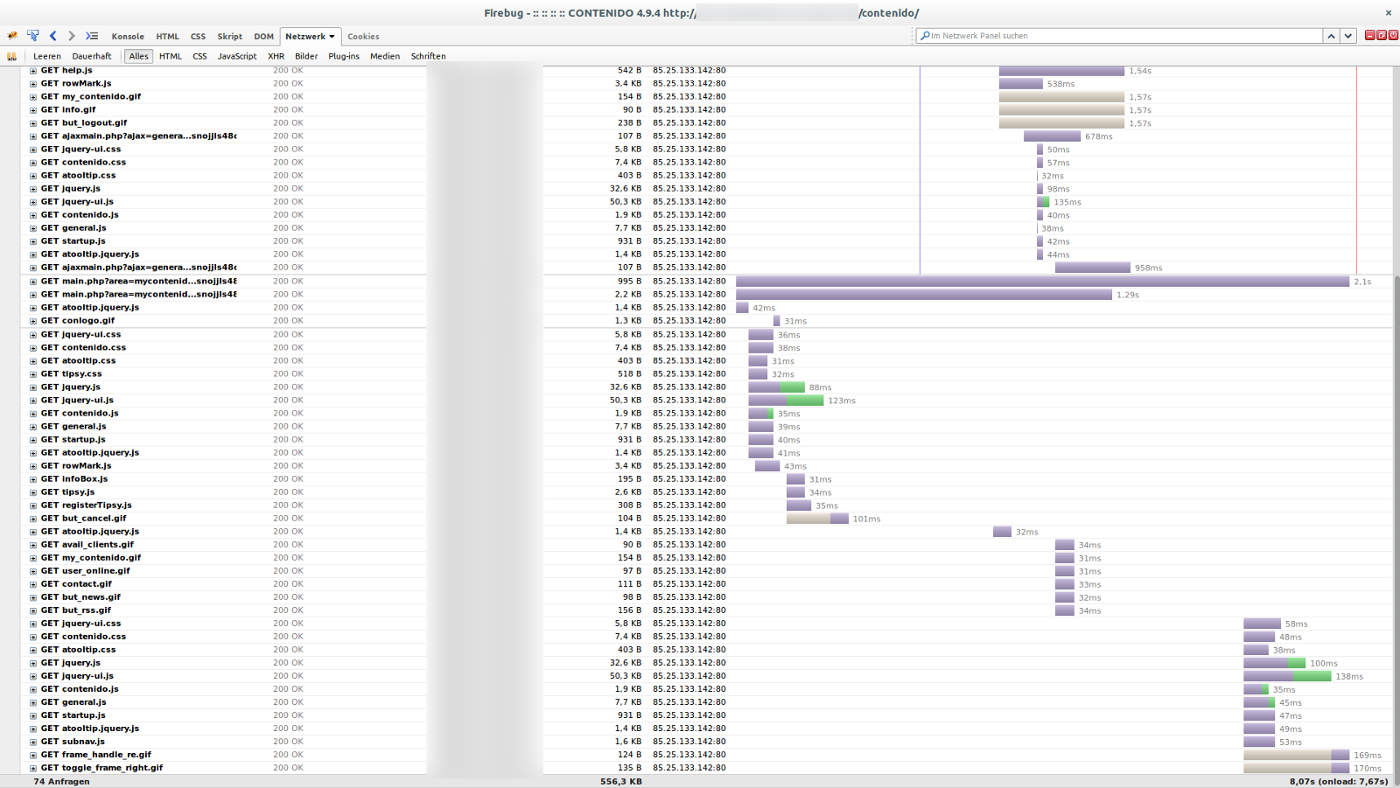Click break-on icon left of Leeren

coord(12,57)
